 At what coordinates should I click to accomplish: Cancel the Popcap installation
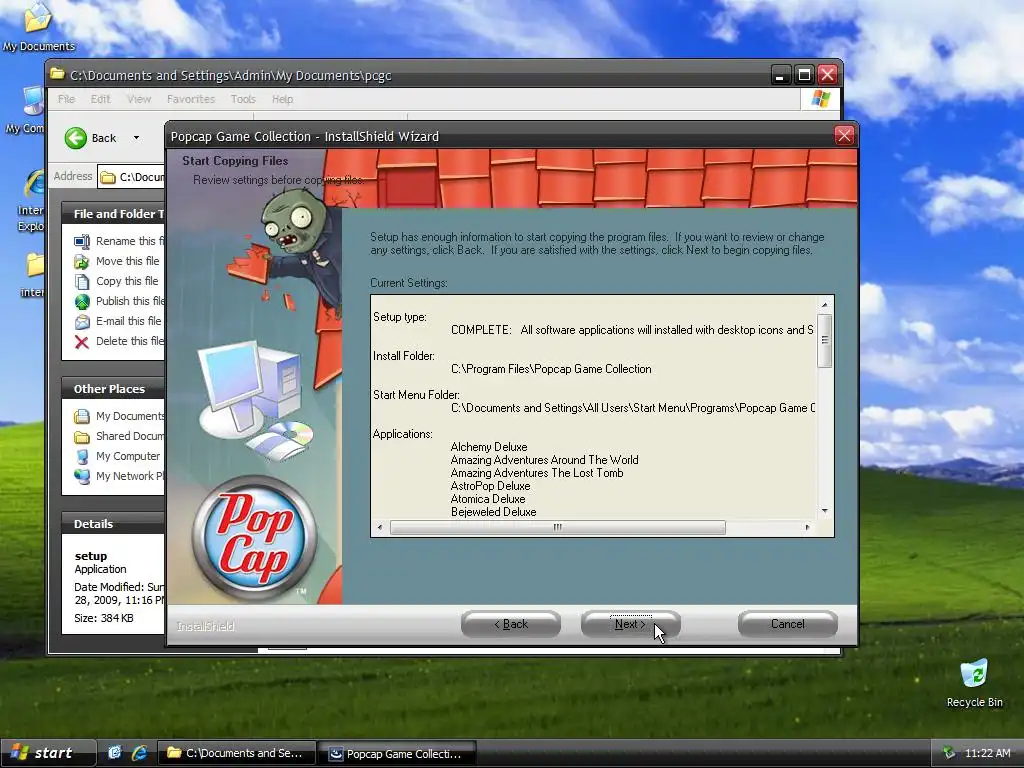click(788, 624)
